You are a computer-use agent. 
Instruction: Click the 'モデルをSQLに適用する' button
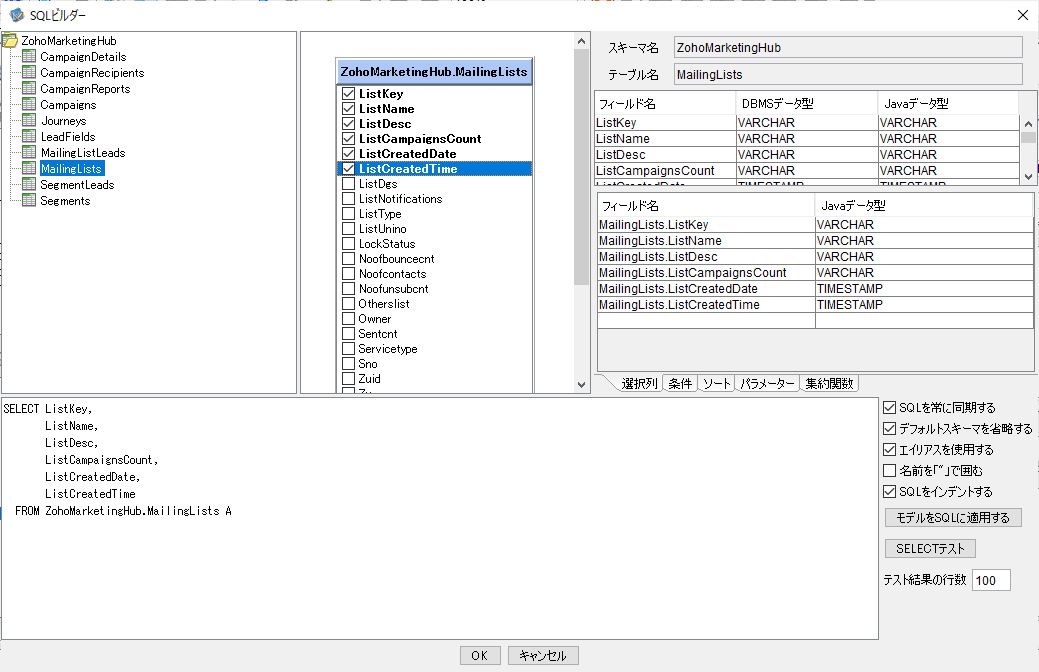tap(953, 518)
